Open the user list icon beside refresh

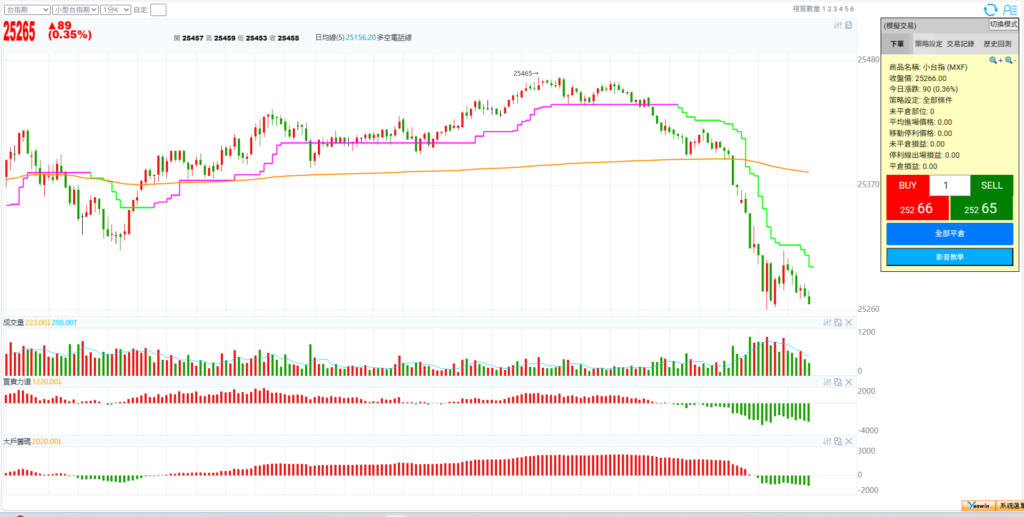1010,9
